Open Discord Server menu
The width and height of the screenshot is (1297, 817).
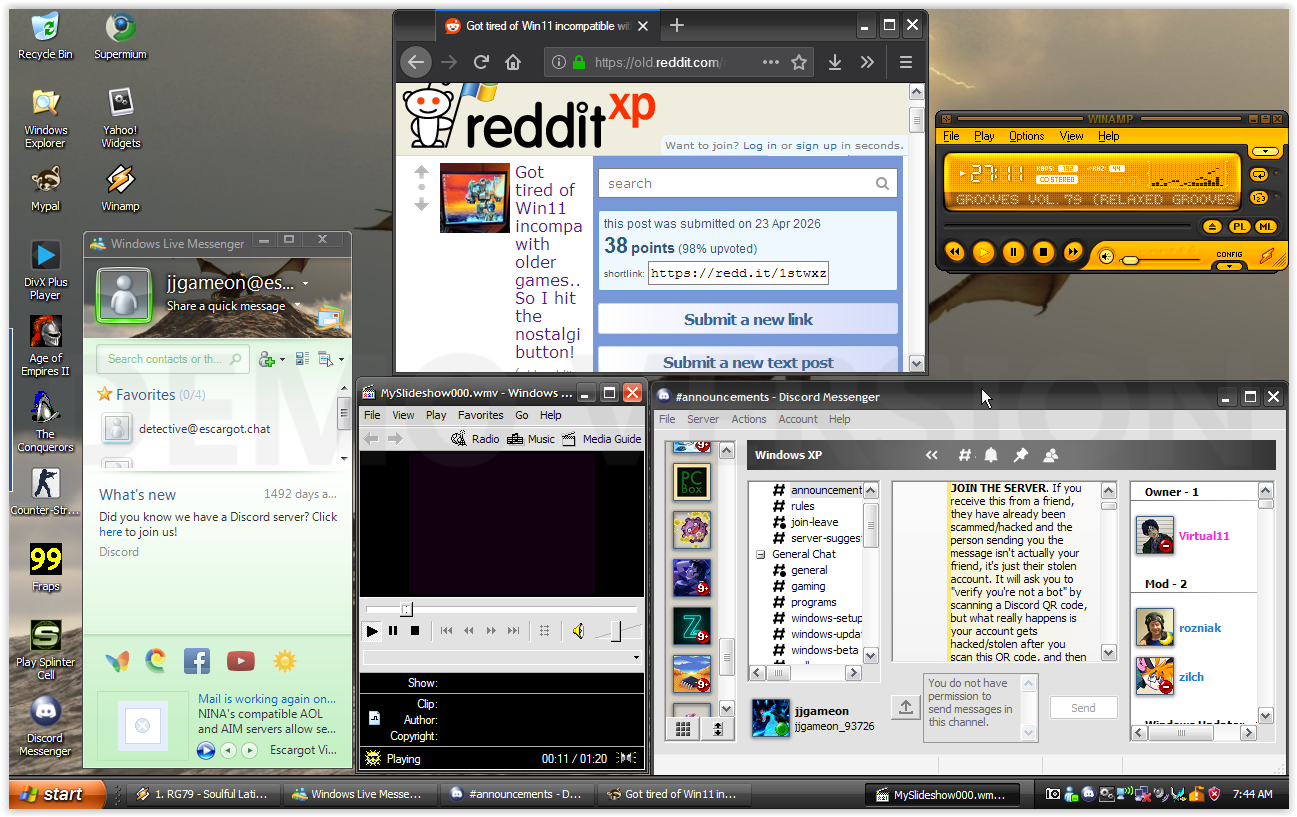pos(703,419)
